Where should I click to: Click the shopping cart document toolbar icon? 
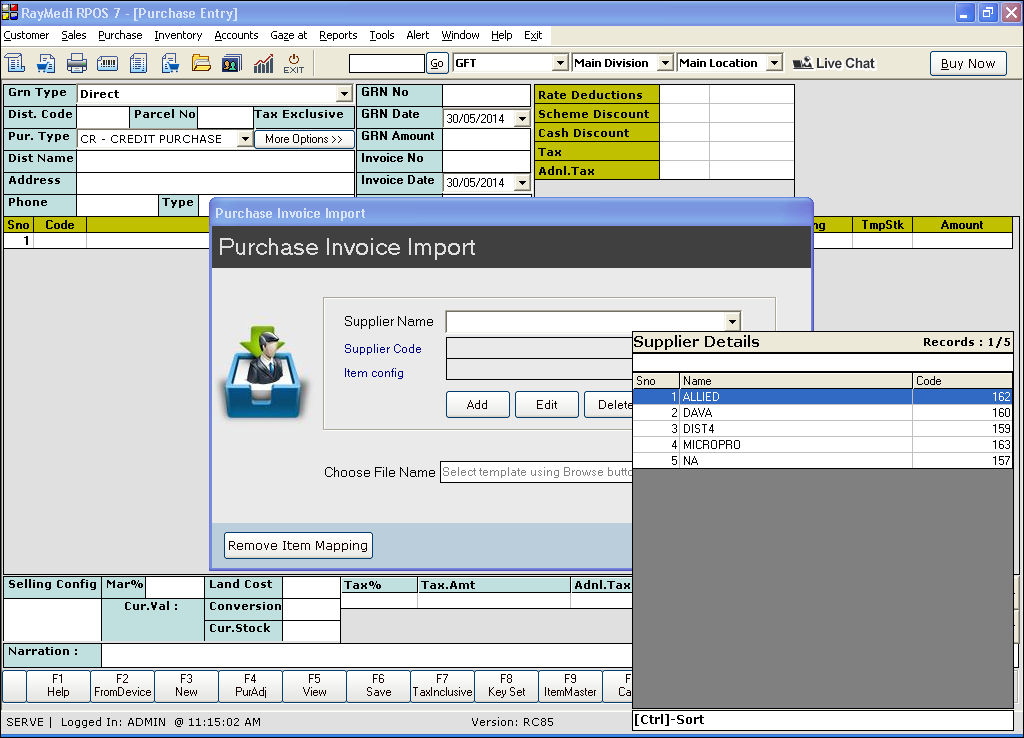pos(46,63)
